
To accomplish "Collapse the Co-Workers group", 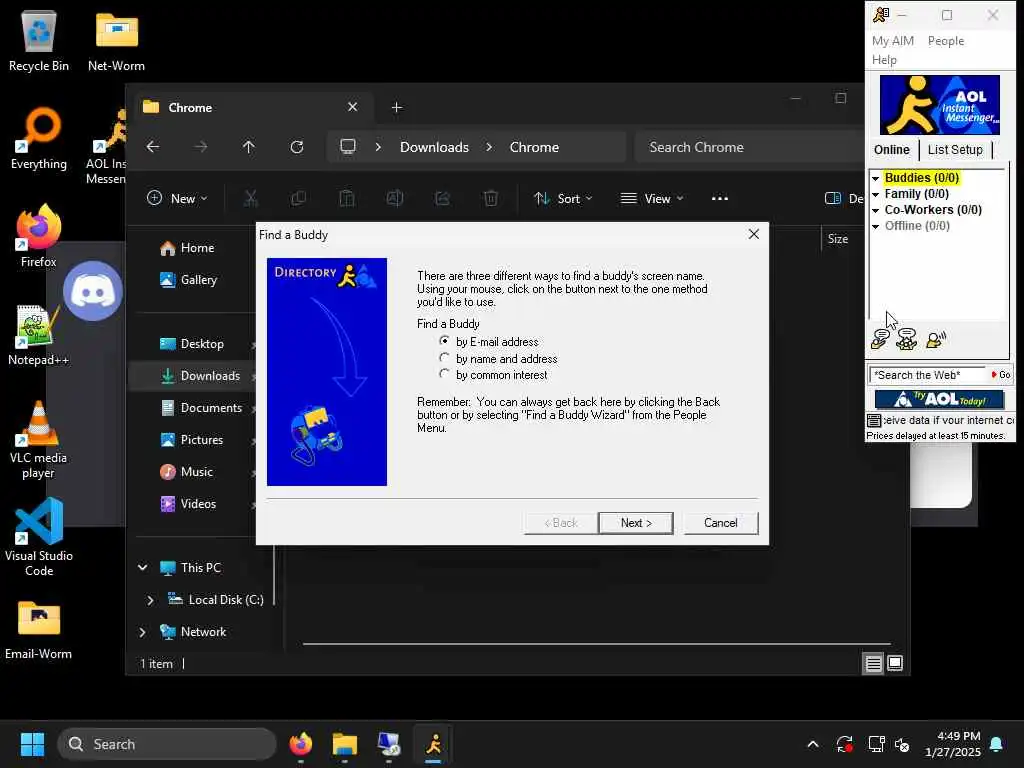I will (x=876, y=210).
